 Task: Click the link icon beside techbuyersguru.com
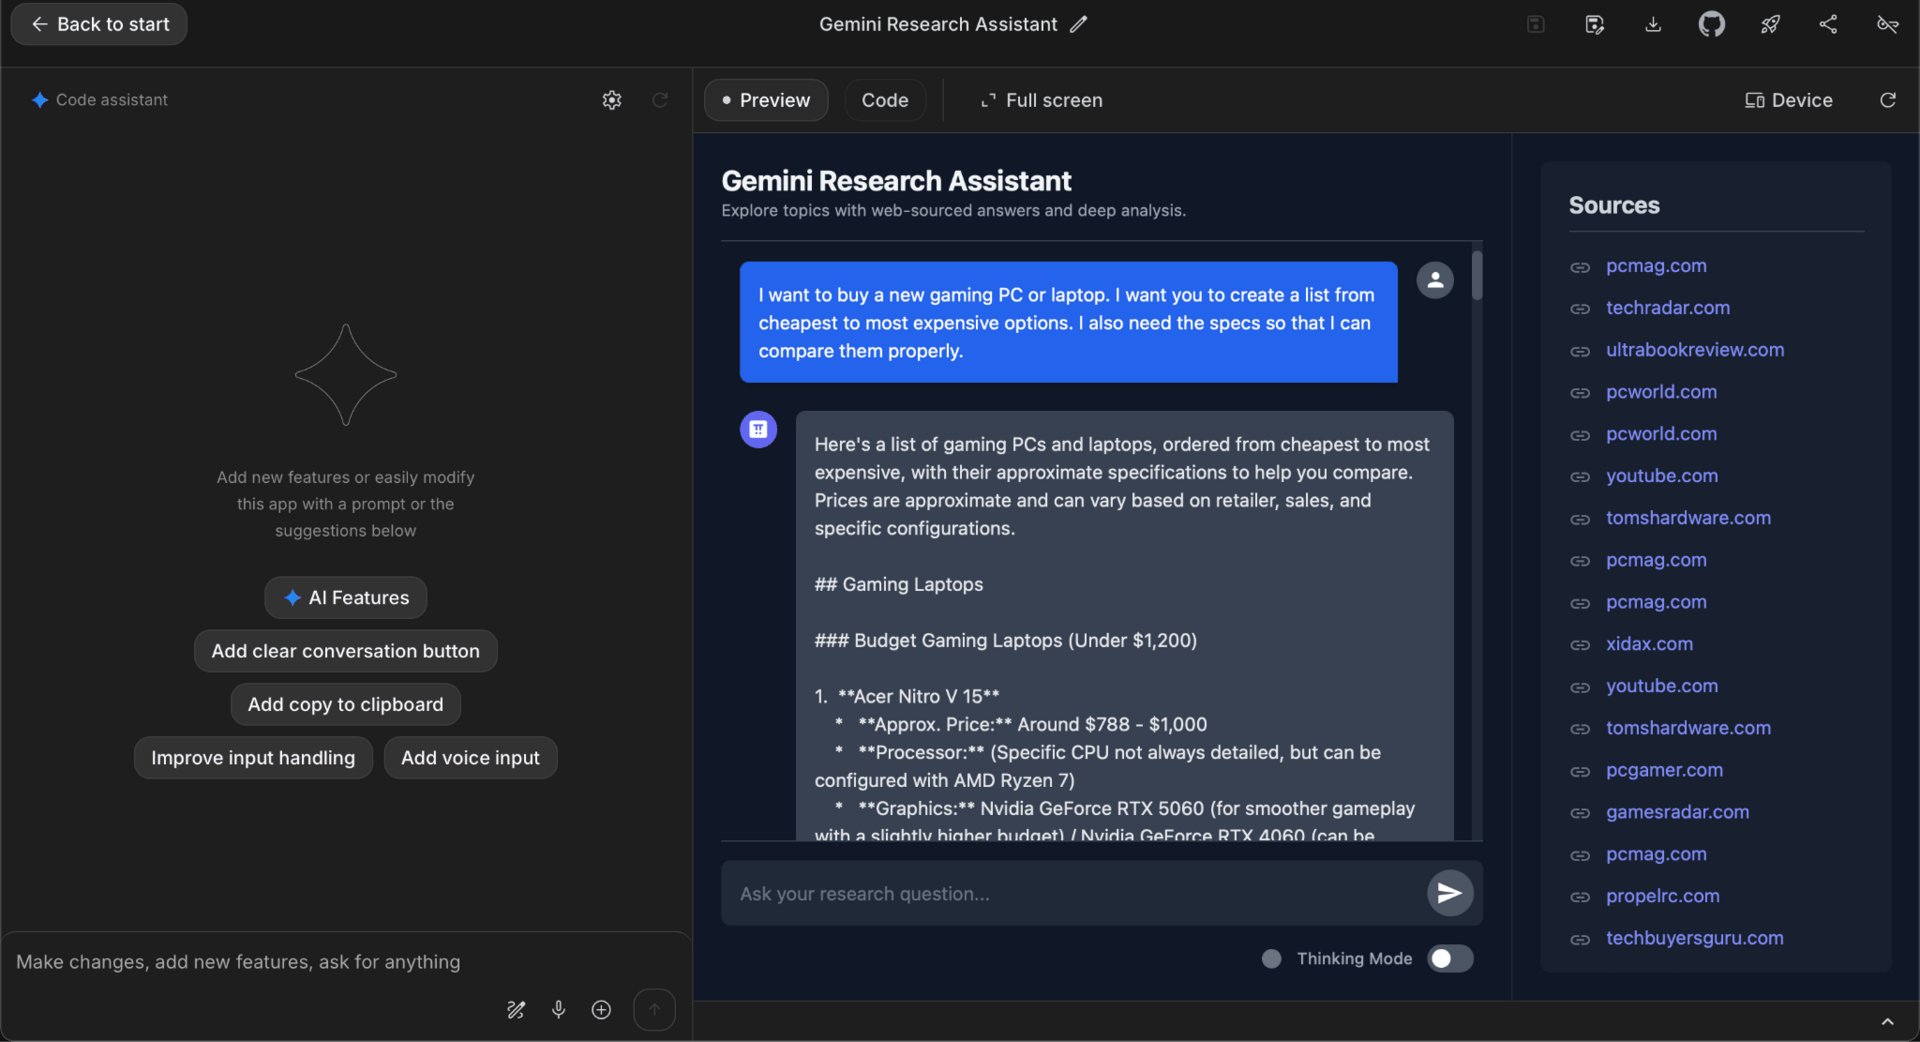(1580, 939)
